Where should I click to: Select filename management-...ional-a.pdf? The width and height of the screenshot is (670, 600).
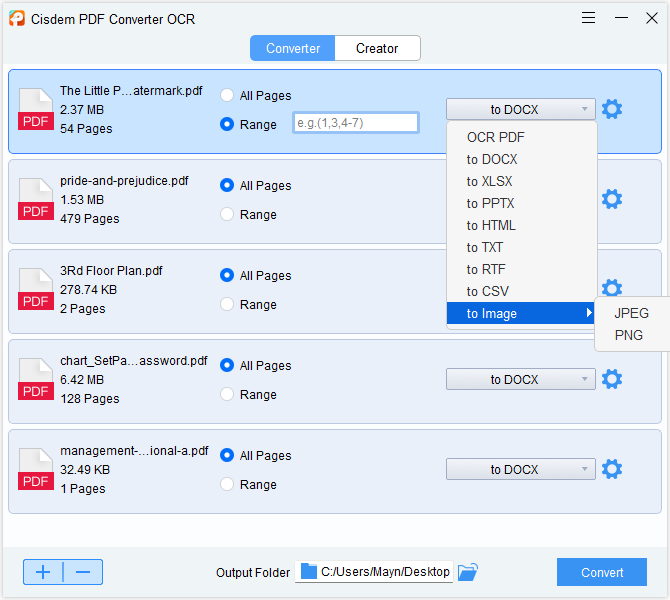pyautogui.click(x=134, y=450)
